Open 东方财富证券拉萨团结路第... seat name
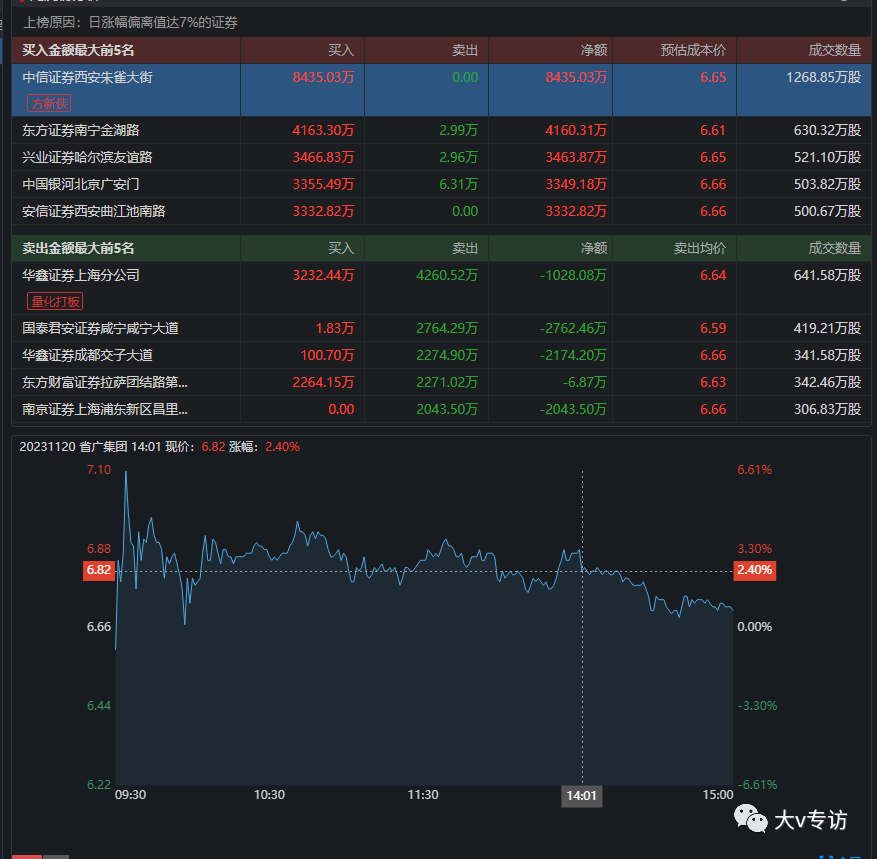This screenshot has width=877, height=859. (105, 383)
